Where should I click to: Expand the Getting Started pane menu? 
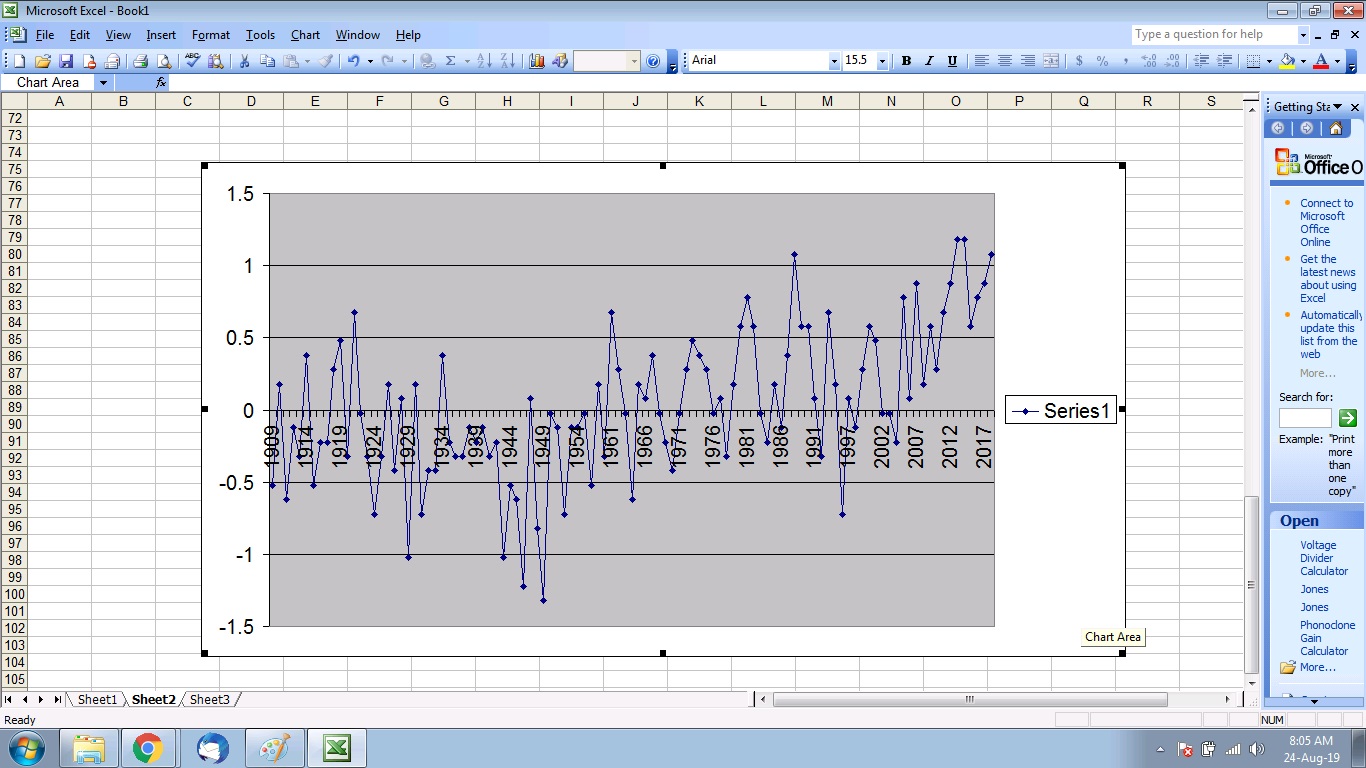(x=1337, y=107)
